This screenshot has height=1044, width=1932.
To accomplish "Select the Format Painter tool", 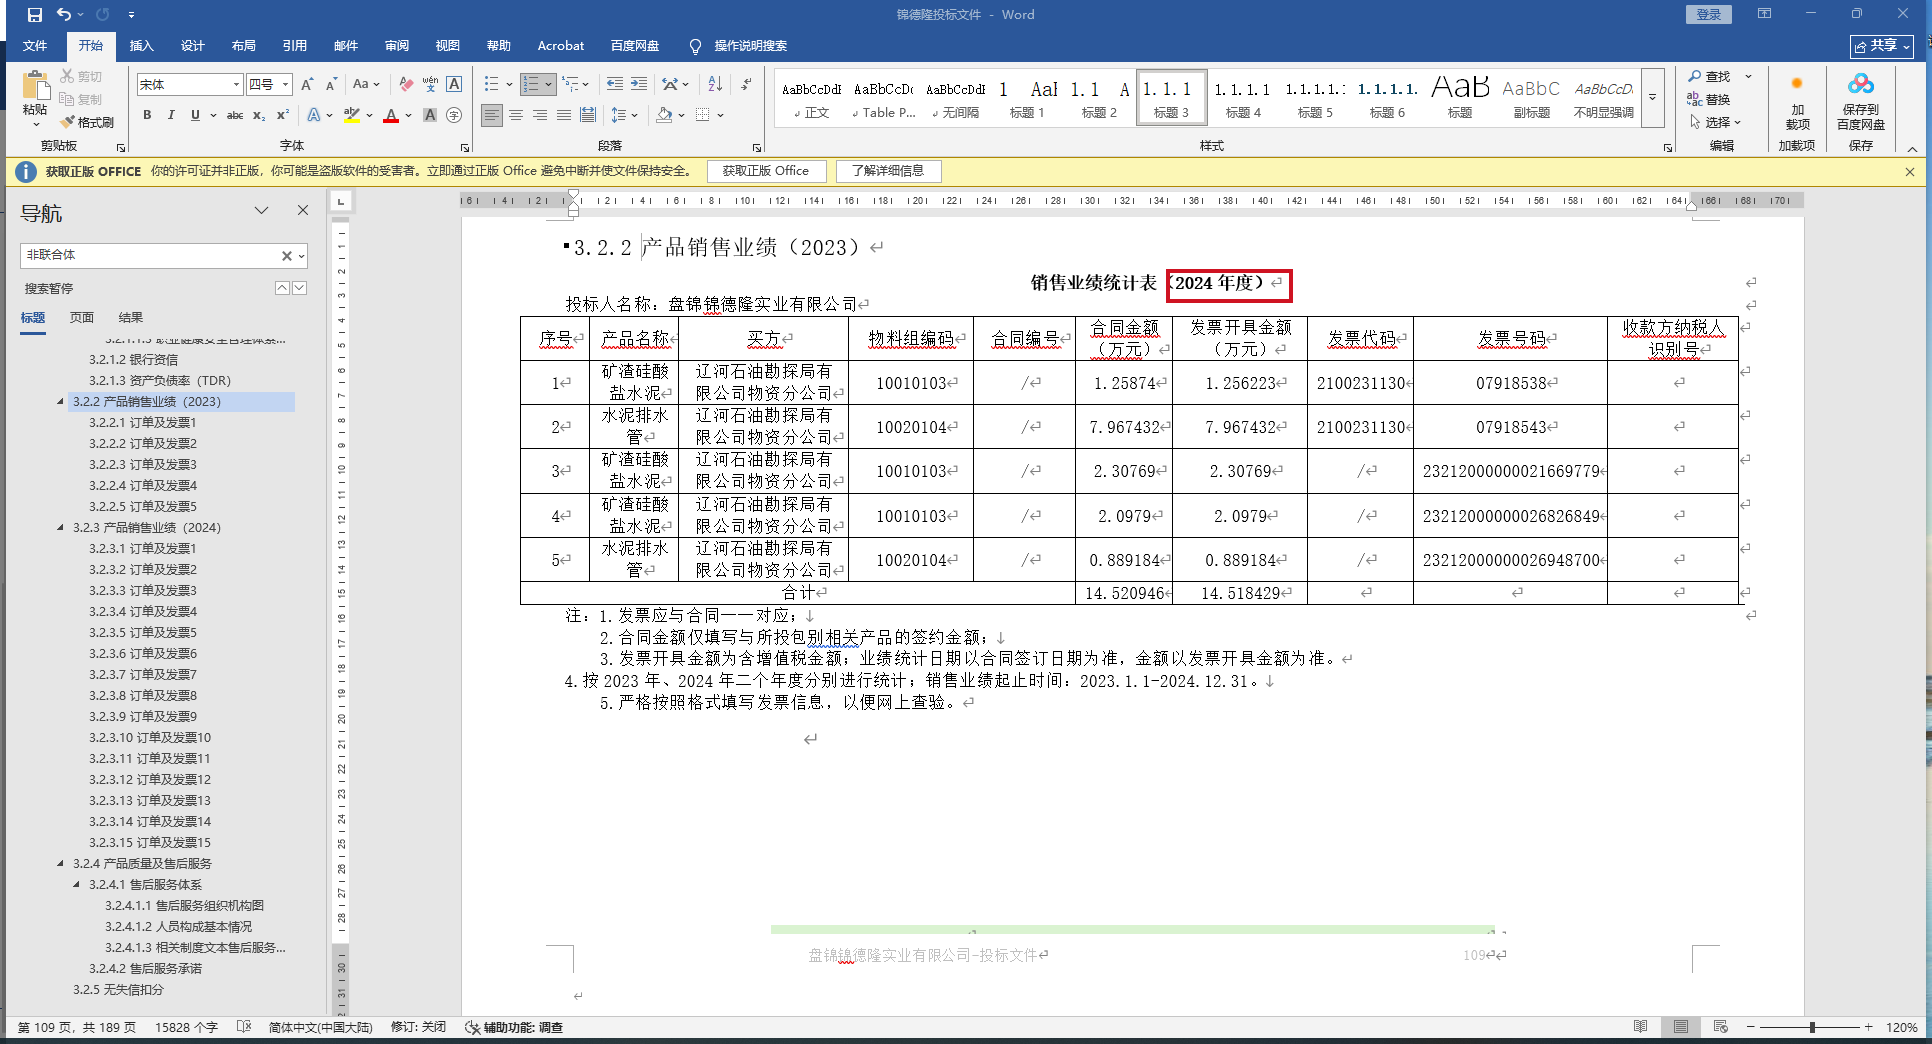I will (x=87, y=122).
